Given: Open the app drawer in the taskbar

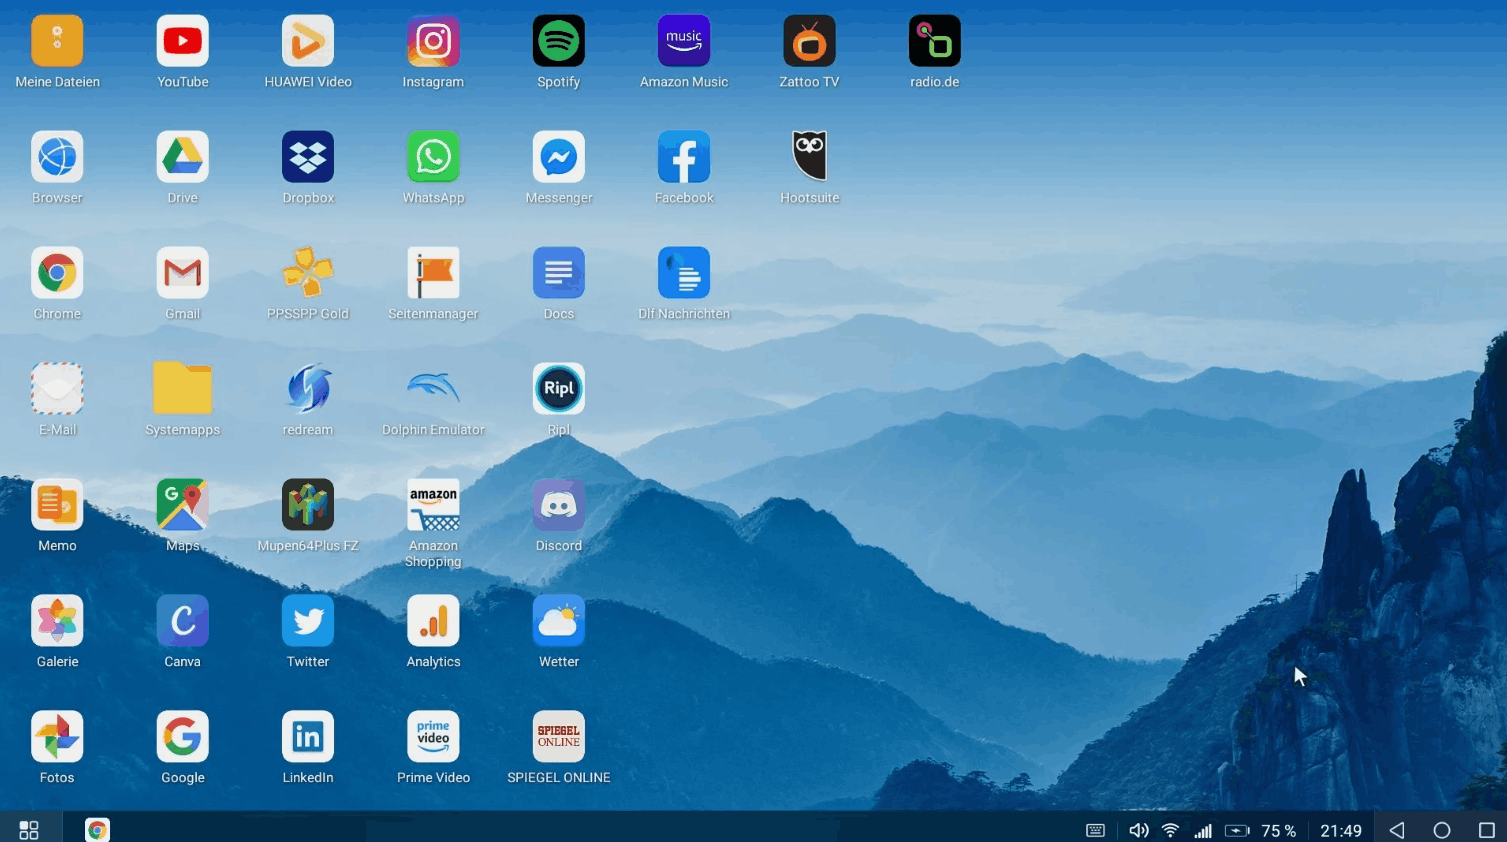Looking at the screenshot, I should click(x=29, y=830).
